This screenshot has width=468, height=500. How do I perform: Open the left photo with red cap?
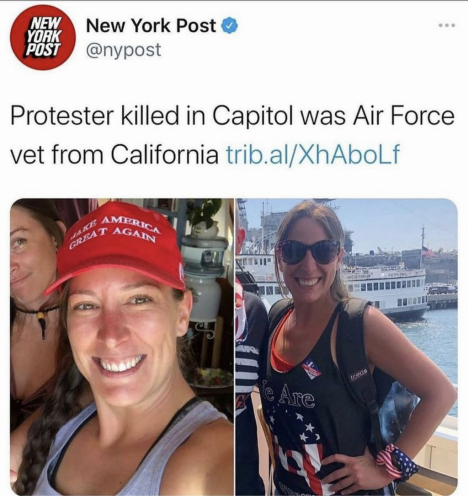click(x=122, y=347)
